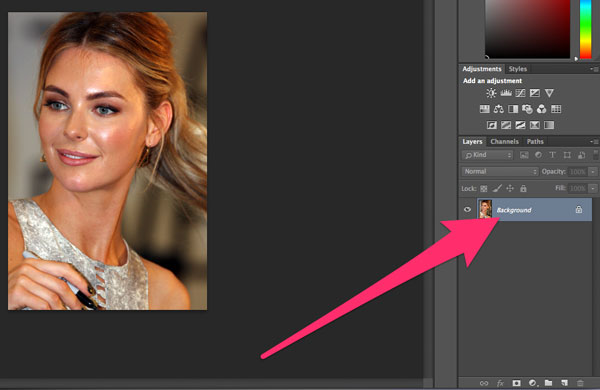Add a Levels adjustment

tap(506, 93)
